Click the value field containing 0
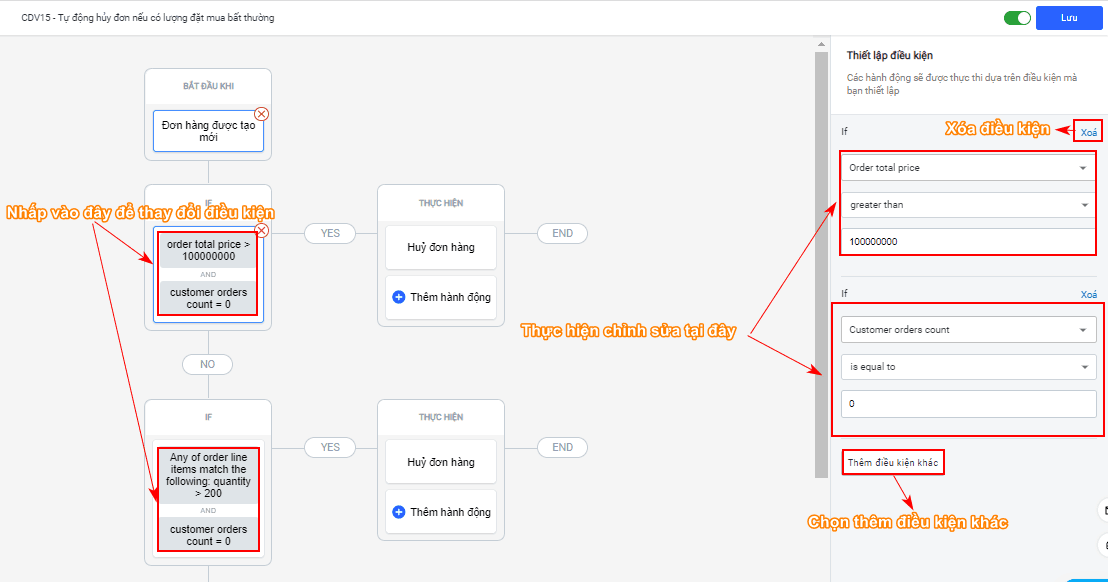 tap(967, 404)
